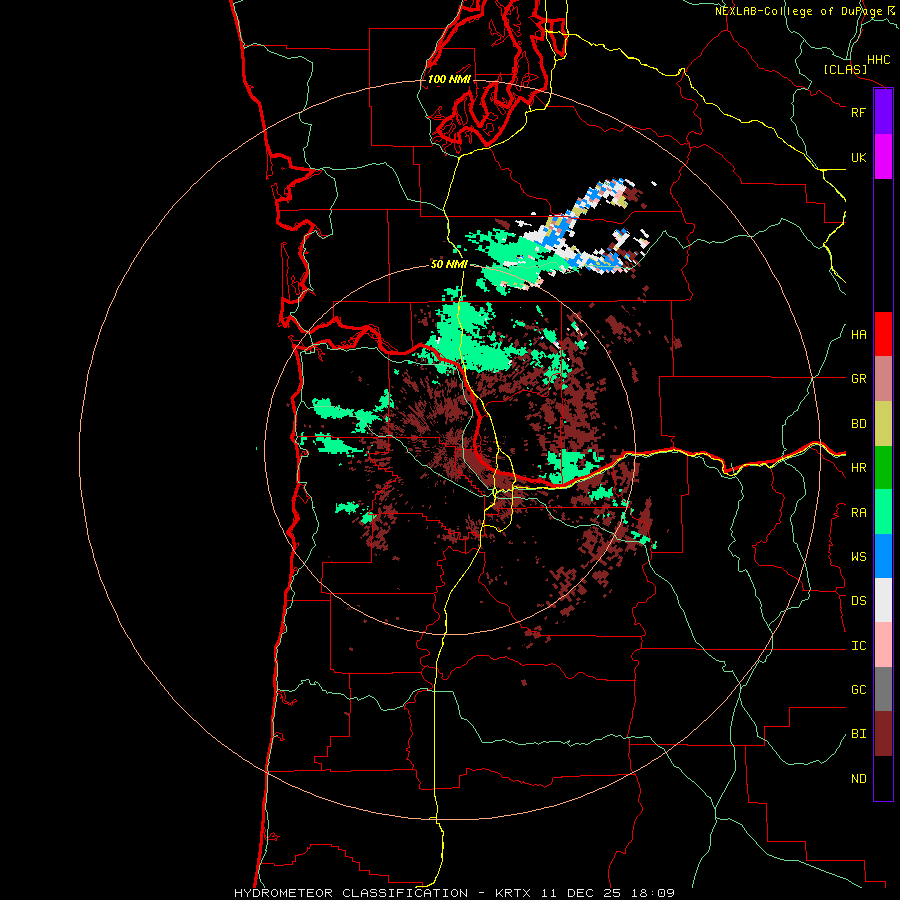Screen dimensions: 900x900
Task: Click the HYDROMETEOR CLASSIFICATION title text
Action: 351,893
